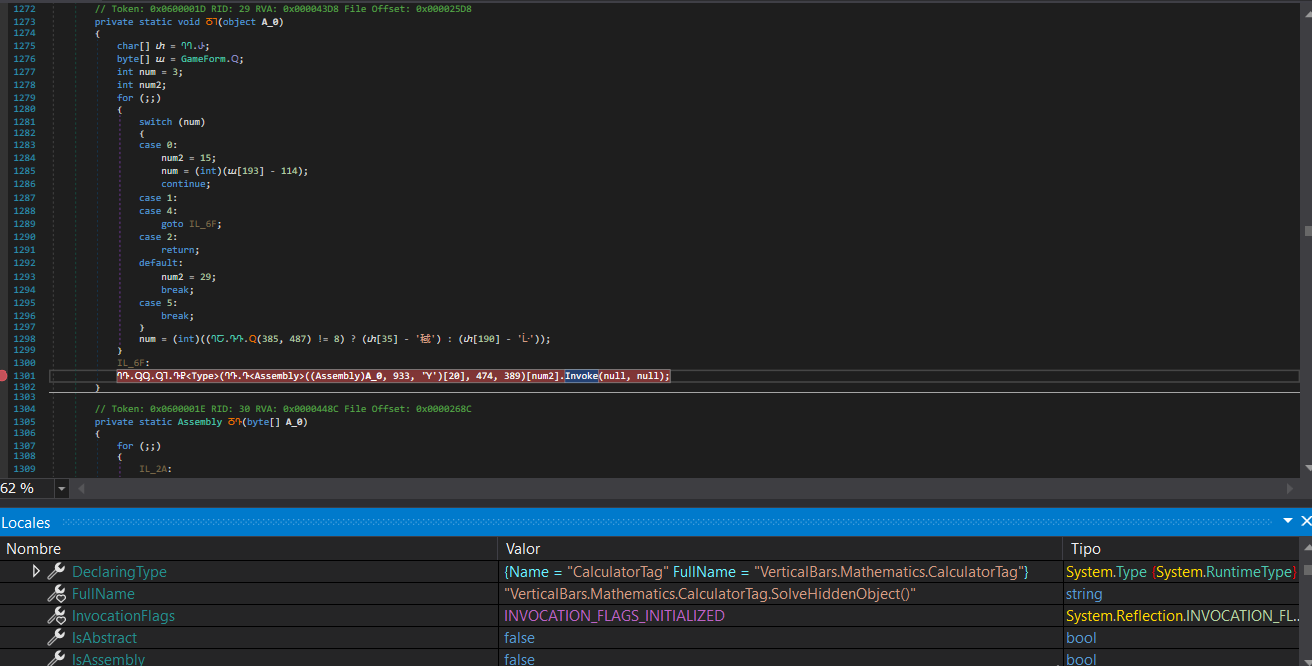Click the FullName property wrench icon
This screenshot has height=666, width=1312.
(x=57, y=594)
